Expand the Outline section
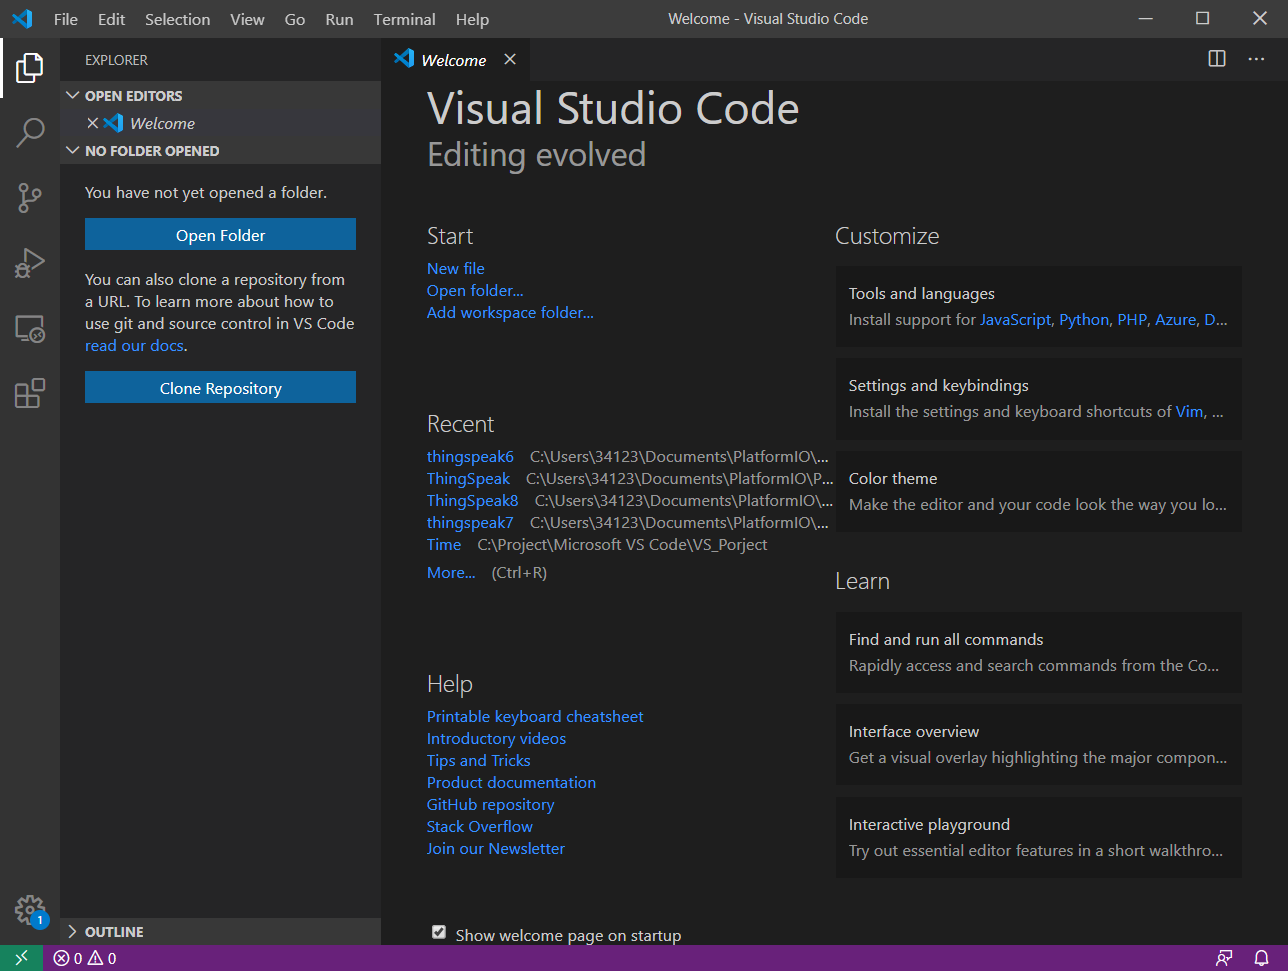This screenshot has width=1288, height=971. [x=72, y=932]
